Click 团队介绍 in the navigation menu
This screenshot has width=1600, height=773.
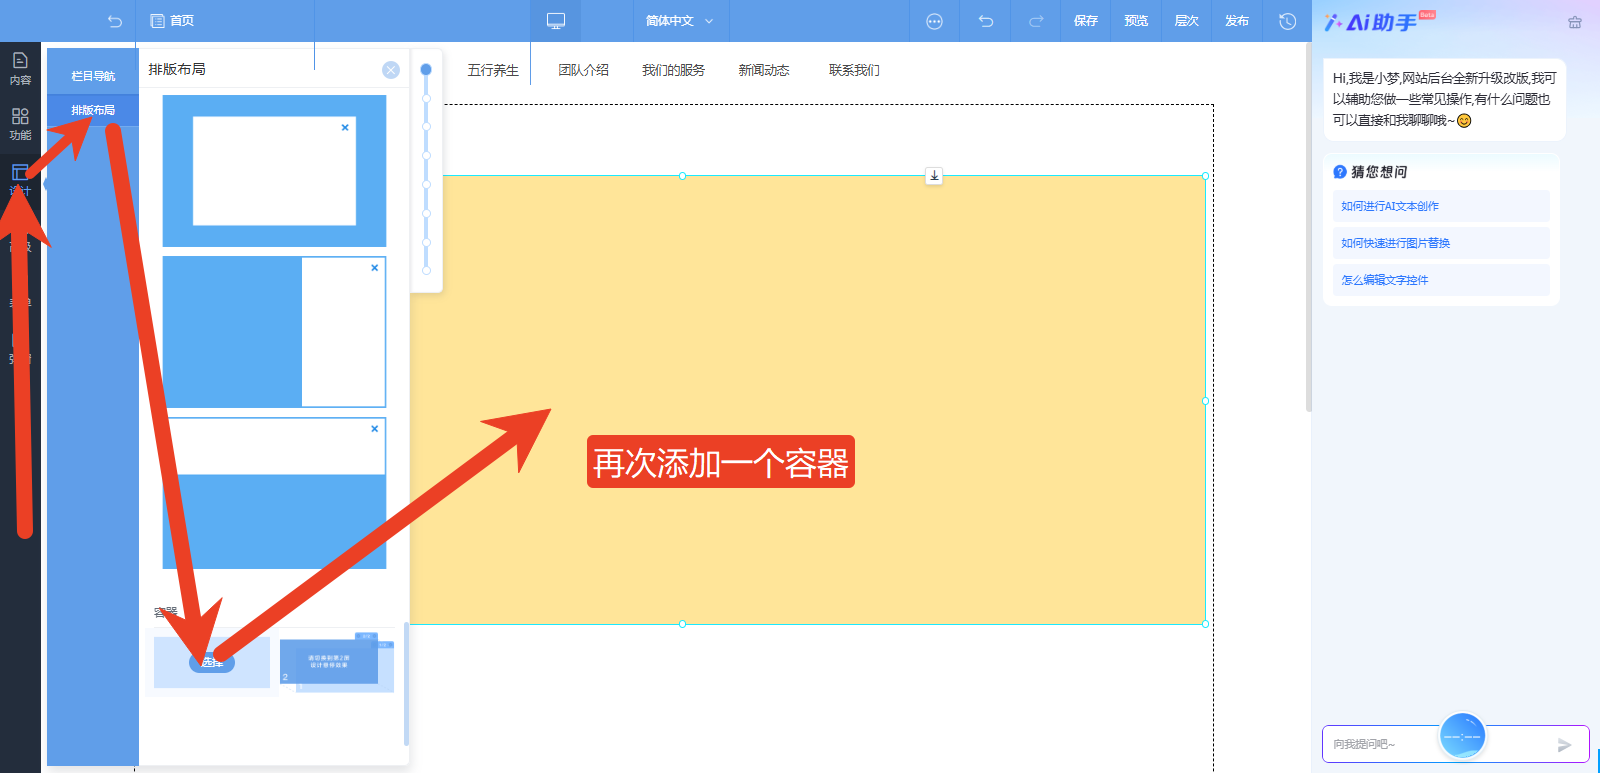pos(583,70)
